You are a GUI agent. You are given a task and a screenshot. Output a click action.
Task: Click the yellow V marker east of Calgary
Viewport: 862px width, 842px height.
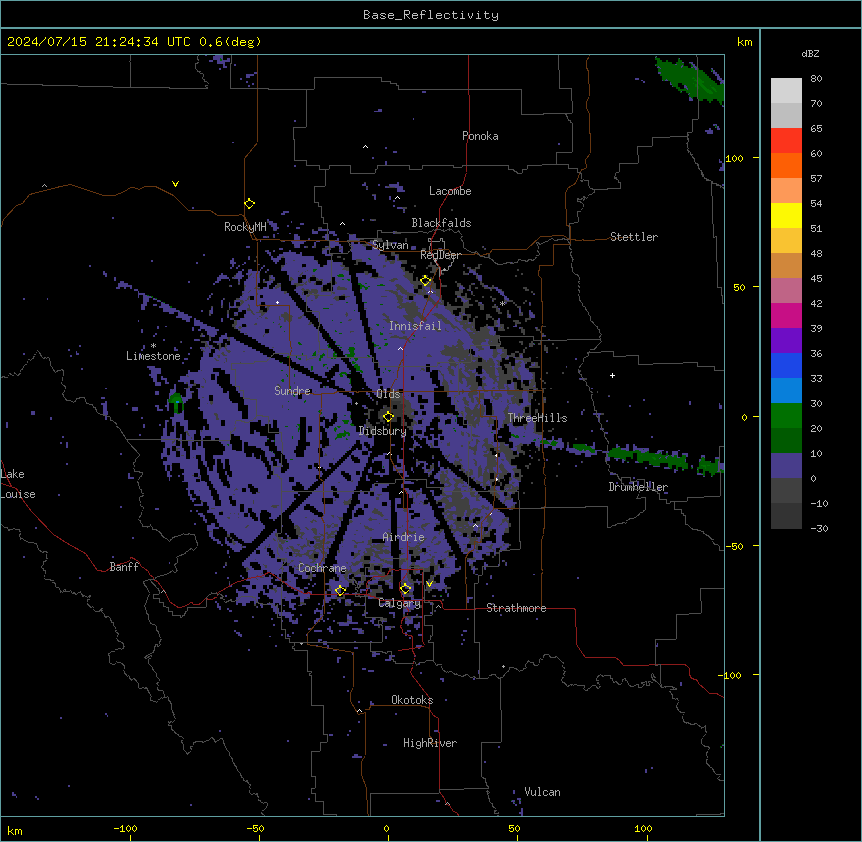[x=429, y=584]
